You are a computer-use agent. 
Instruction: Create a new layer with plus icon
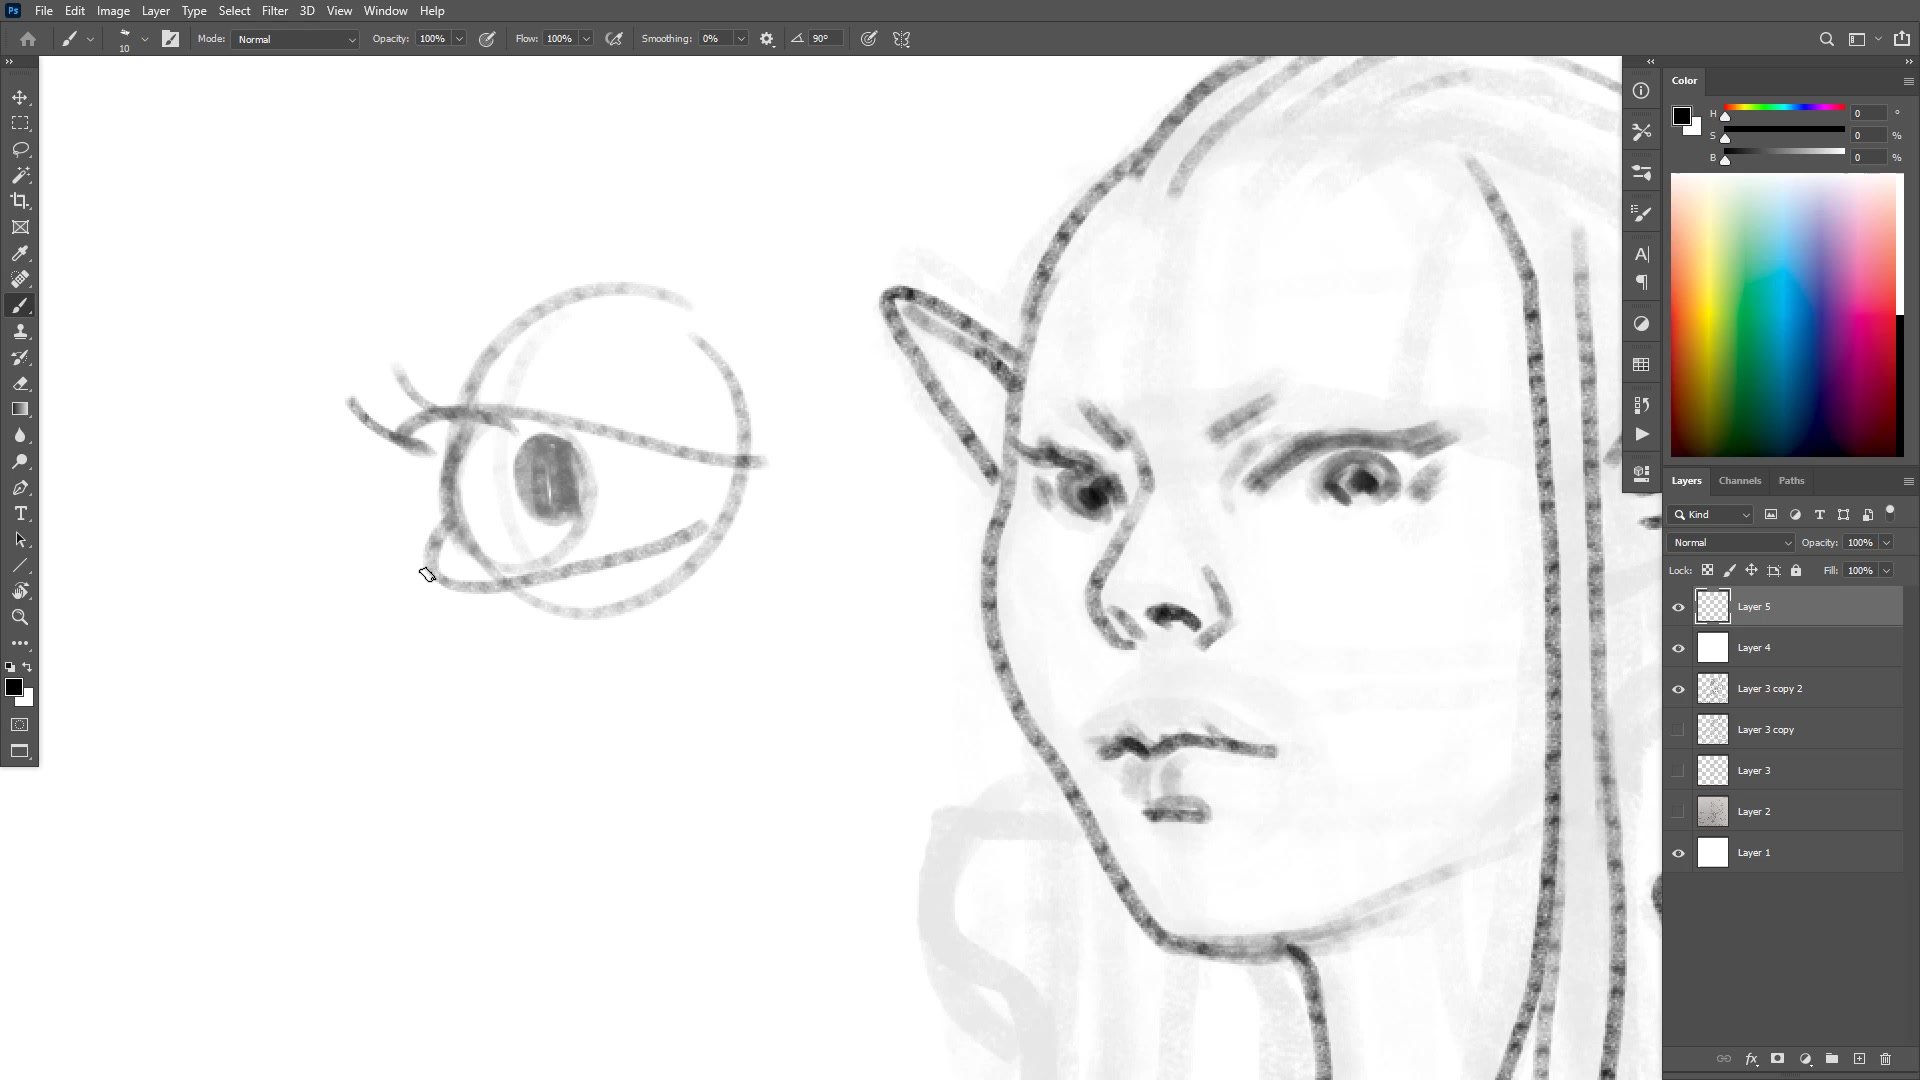[1859, 1059]
